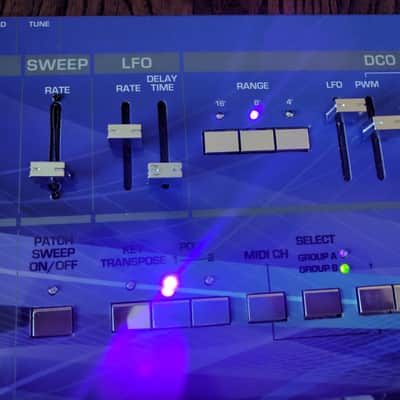Click the LFO section header
This screenshot has width=400, height=400.
pos(137,63)
